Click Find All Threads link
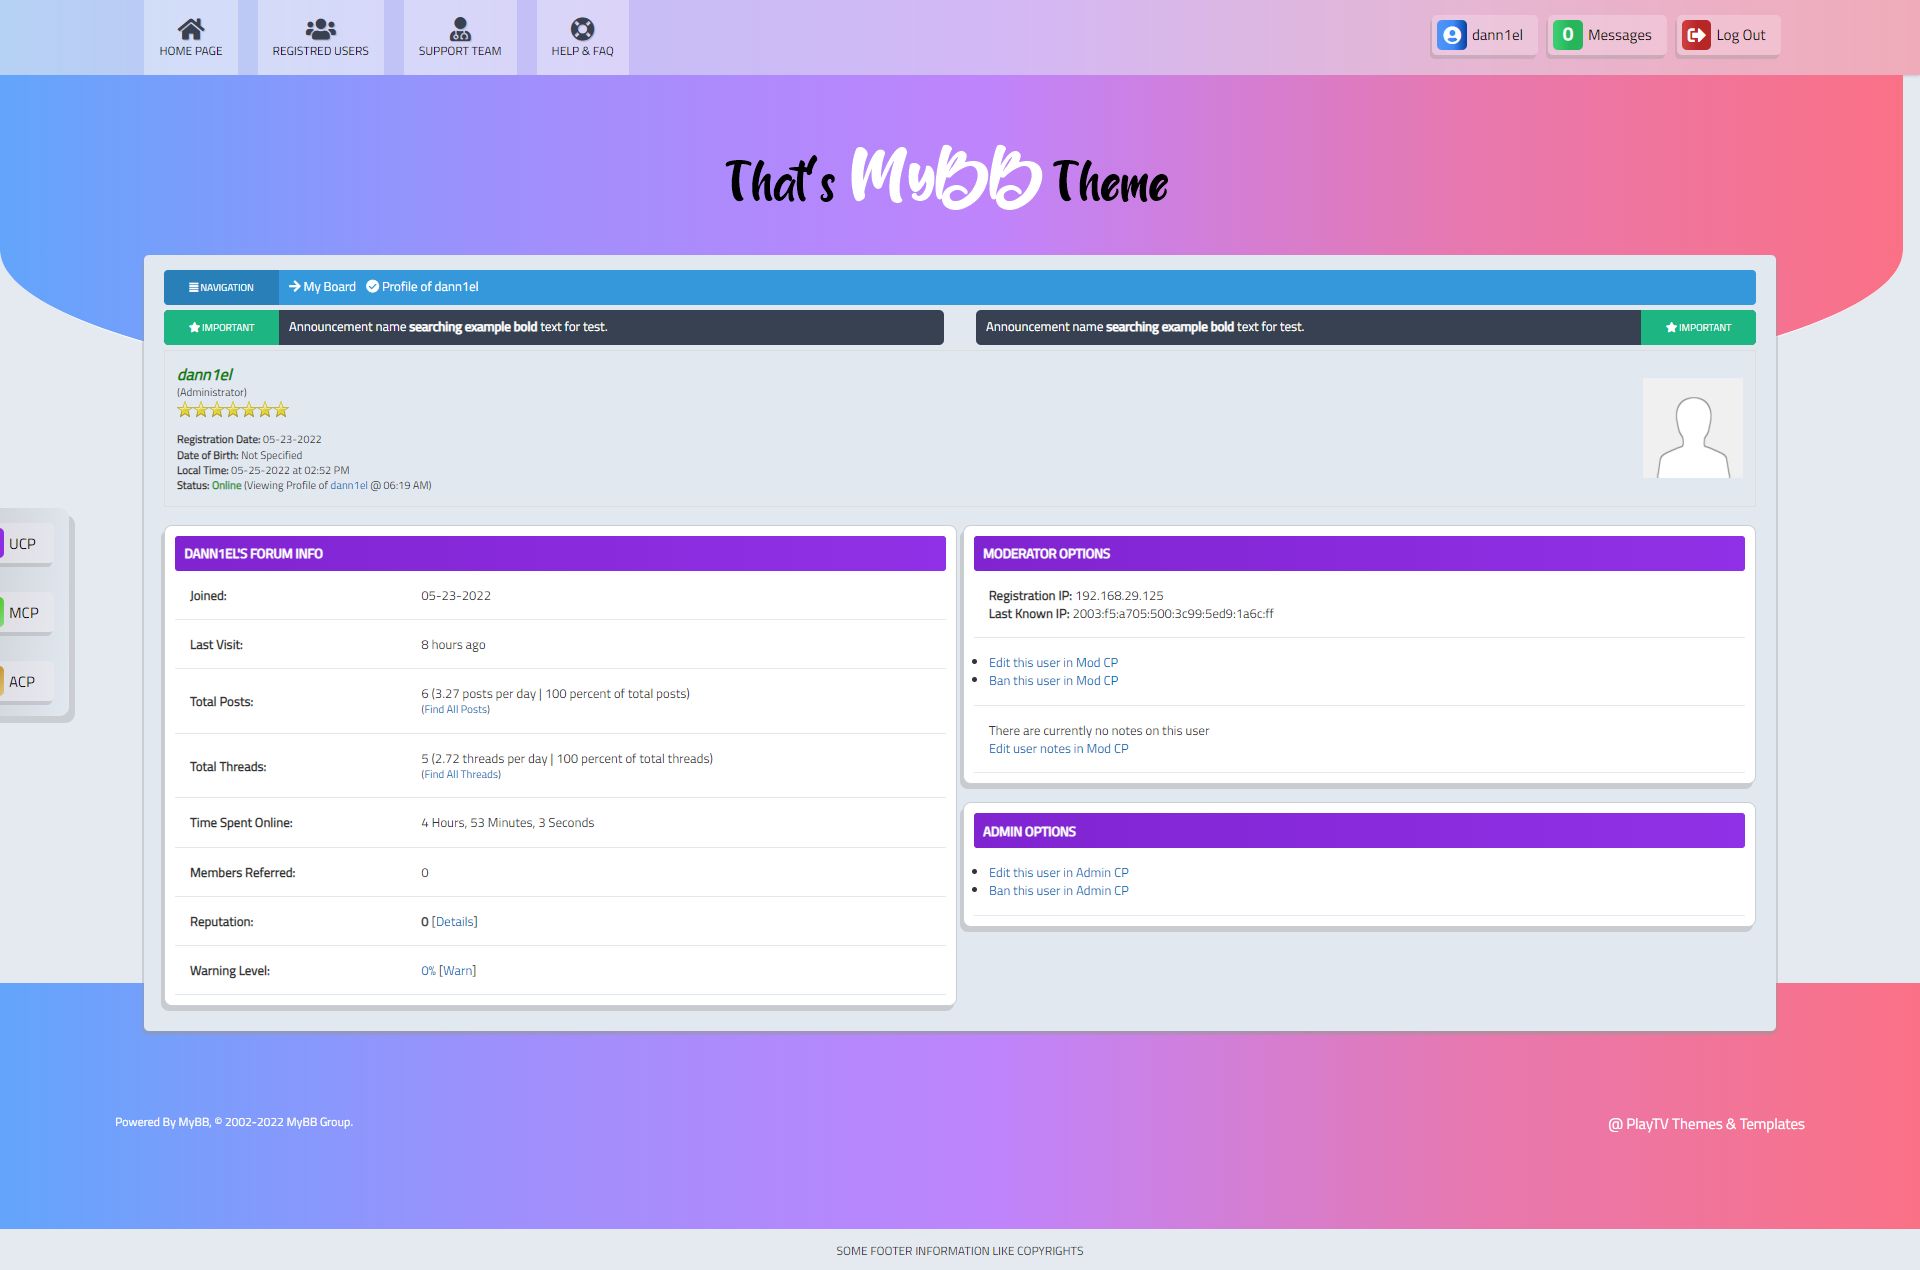The width and height of the screenshot is (1920, 1270). pos(461,775)
